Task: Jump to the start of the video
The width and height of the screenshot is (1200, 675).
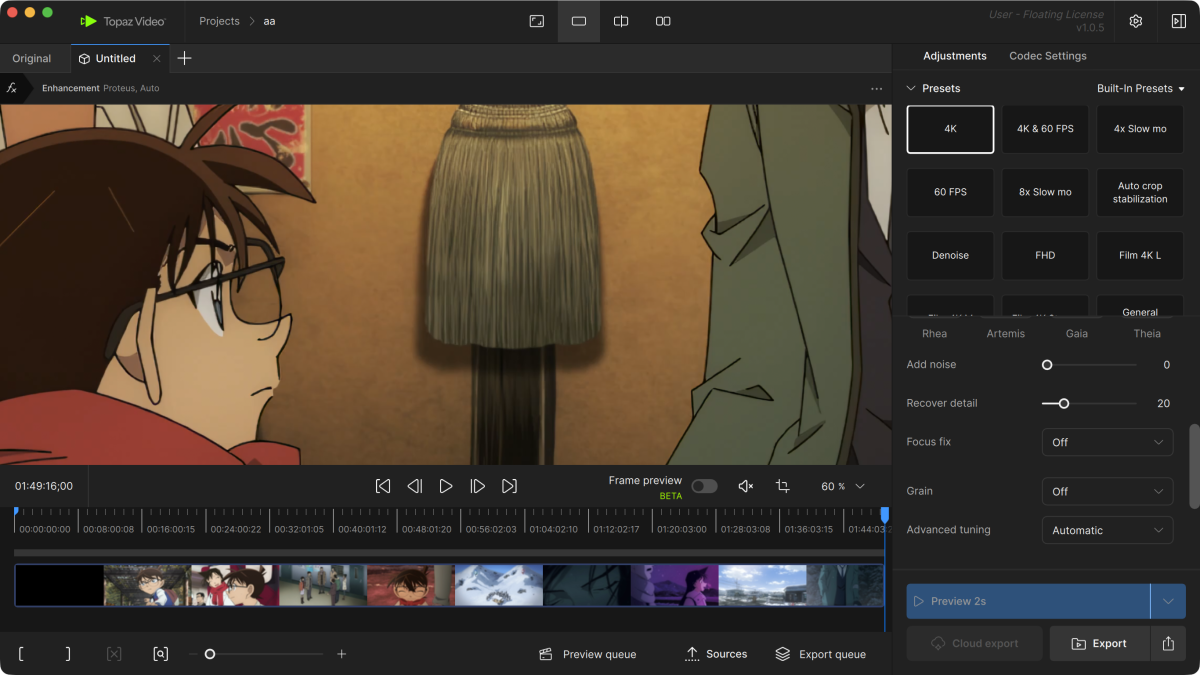Action: coord(383,486)
